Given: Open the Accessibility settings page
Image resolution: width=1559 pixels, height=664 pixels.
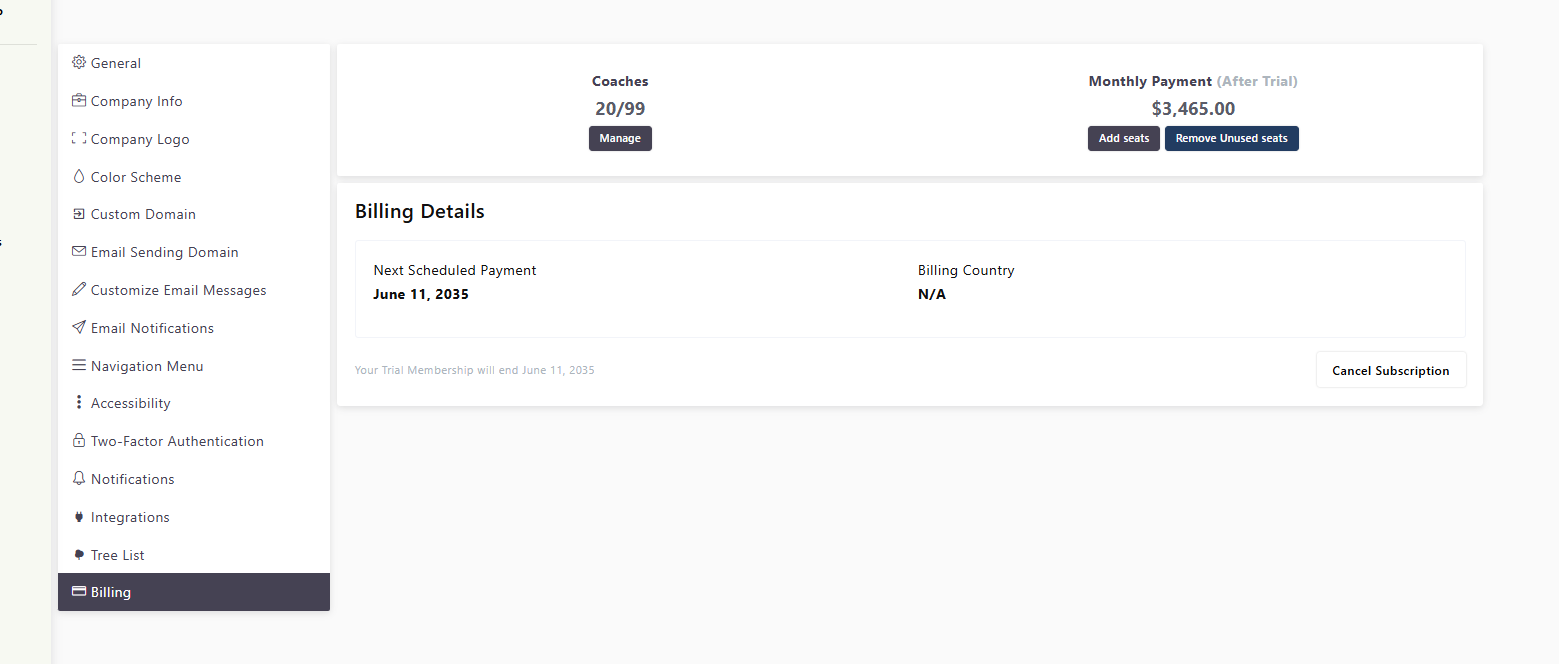Looking at the screenshot, I should point(130,403).
